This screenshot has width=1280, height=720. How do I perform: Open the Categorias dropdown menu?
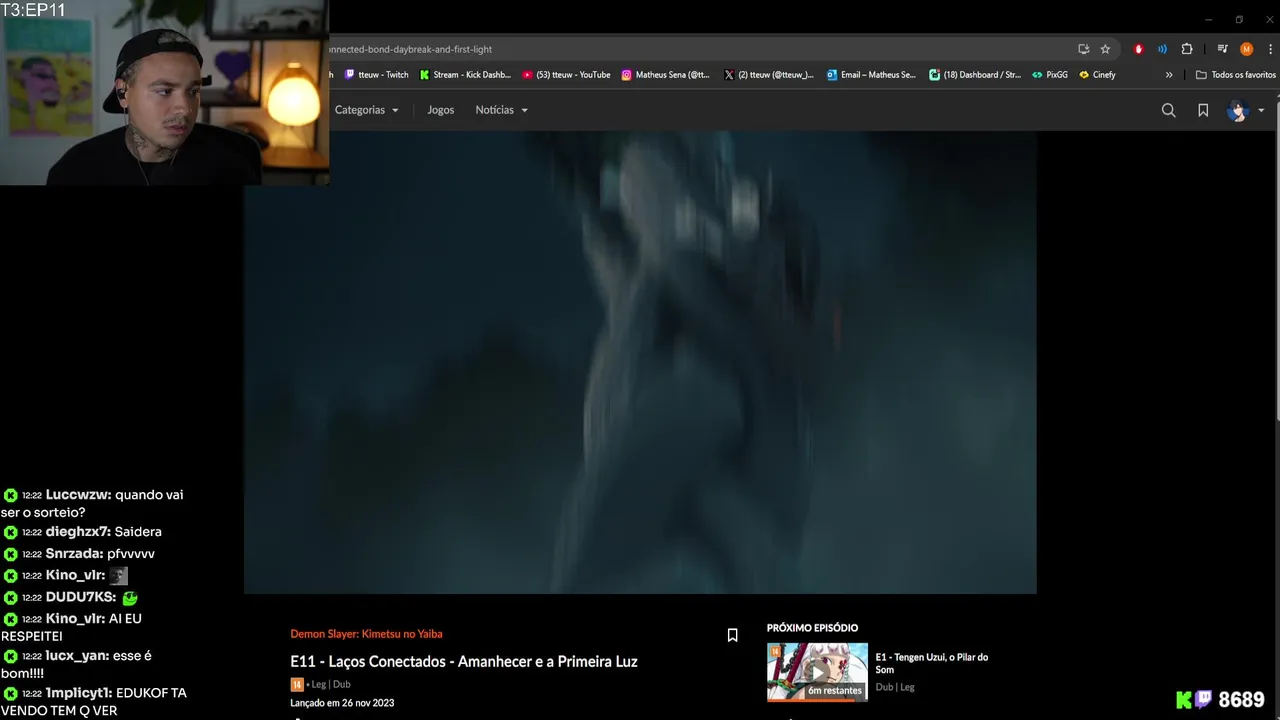[x=366, y=110]
